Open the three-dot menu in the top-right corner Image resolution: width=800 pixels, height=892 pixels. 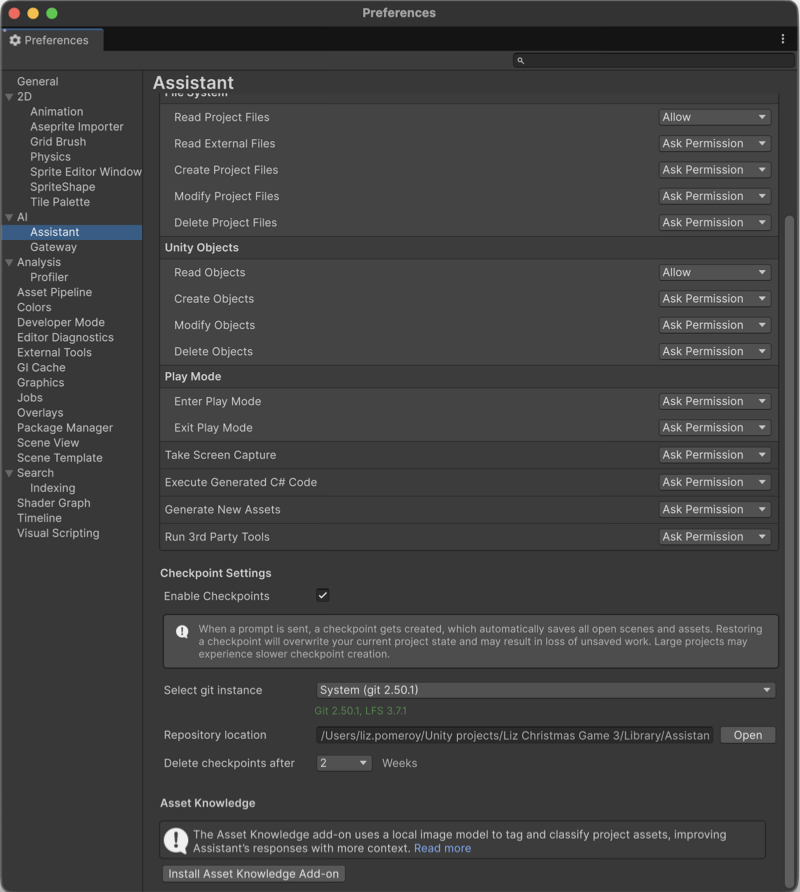point(785,37)
